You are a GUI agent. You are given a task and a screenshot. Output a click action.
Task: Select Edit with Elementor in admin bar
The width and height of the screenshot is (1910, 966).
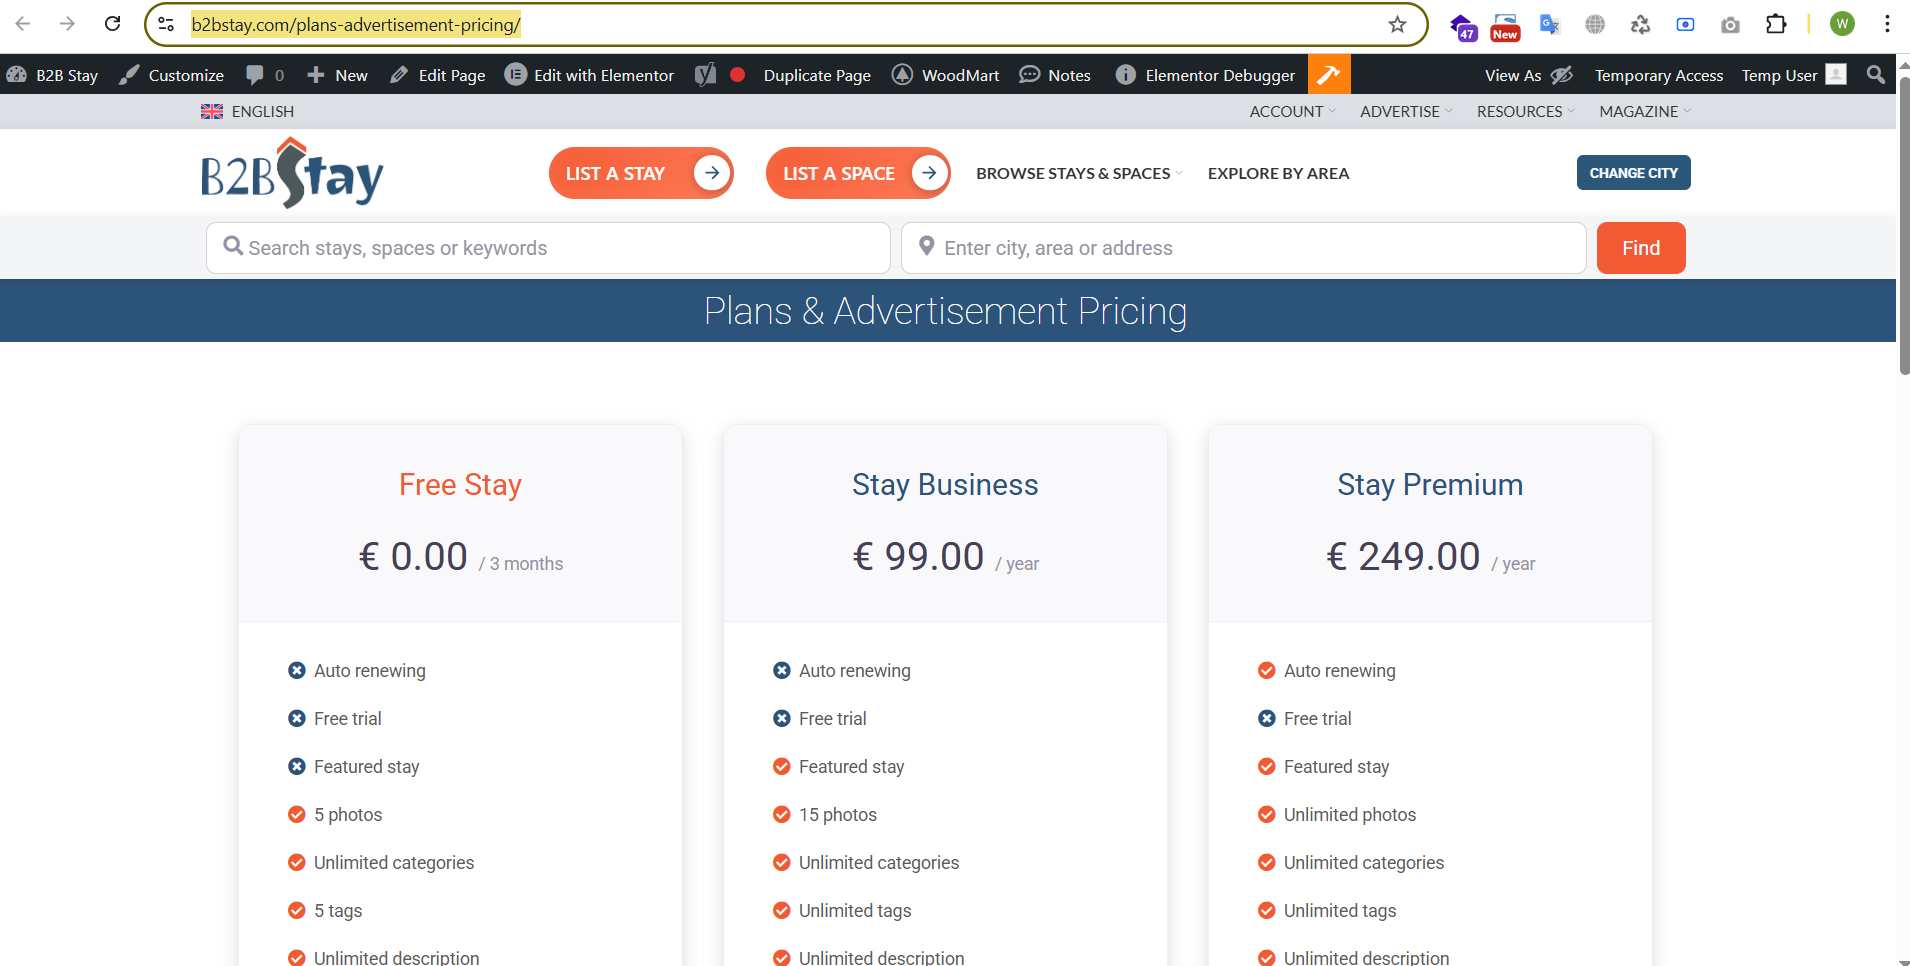(590, 75)
